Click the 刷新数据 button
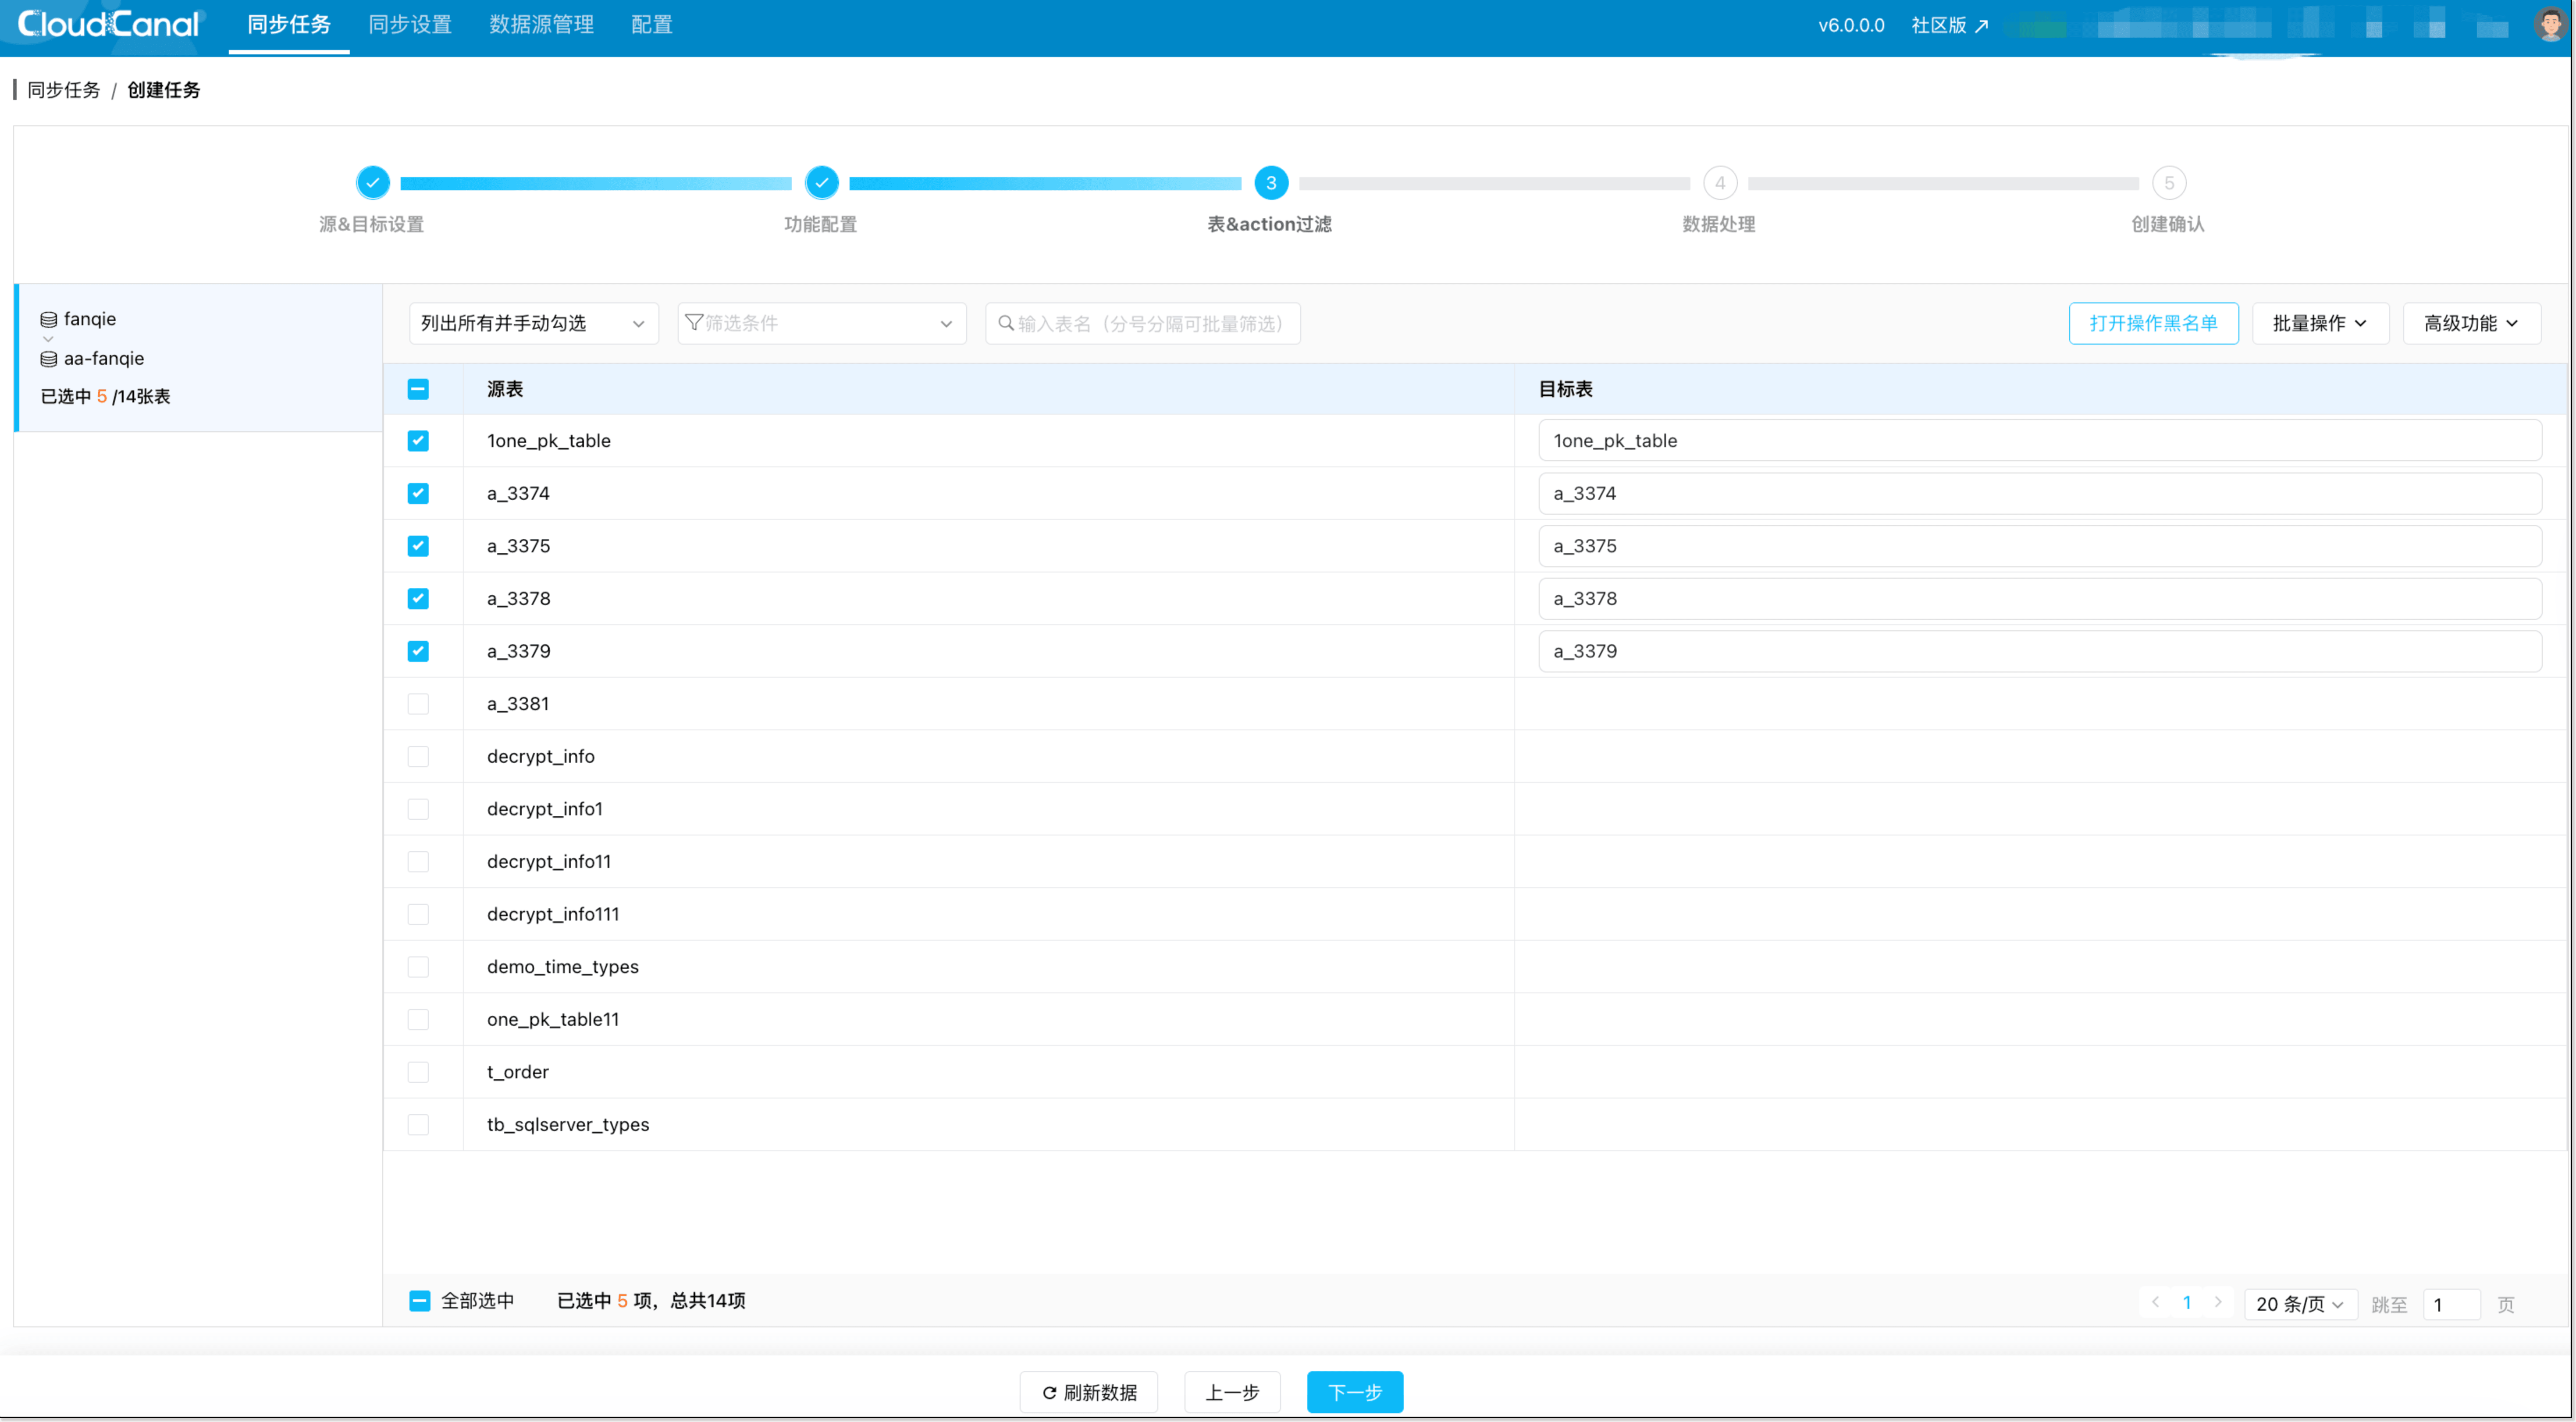This screenshot has height=1422, width=2576. 1089,1392
